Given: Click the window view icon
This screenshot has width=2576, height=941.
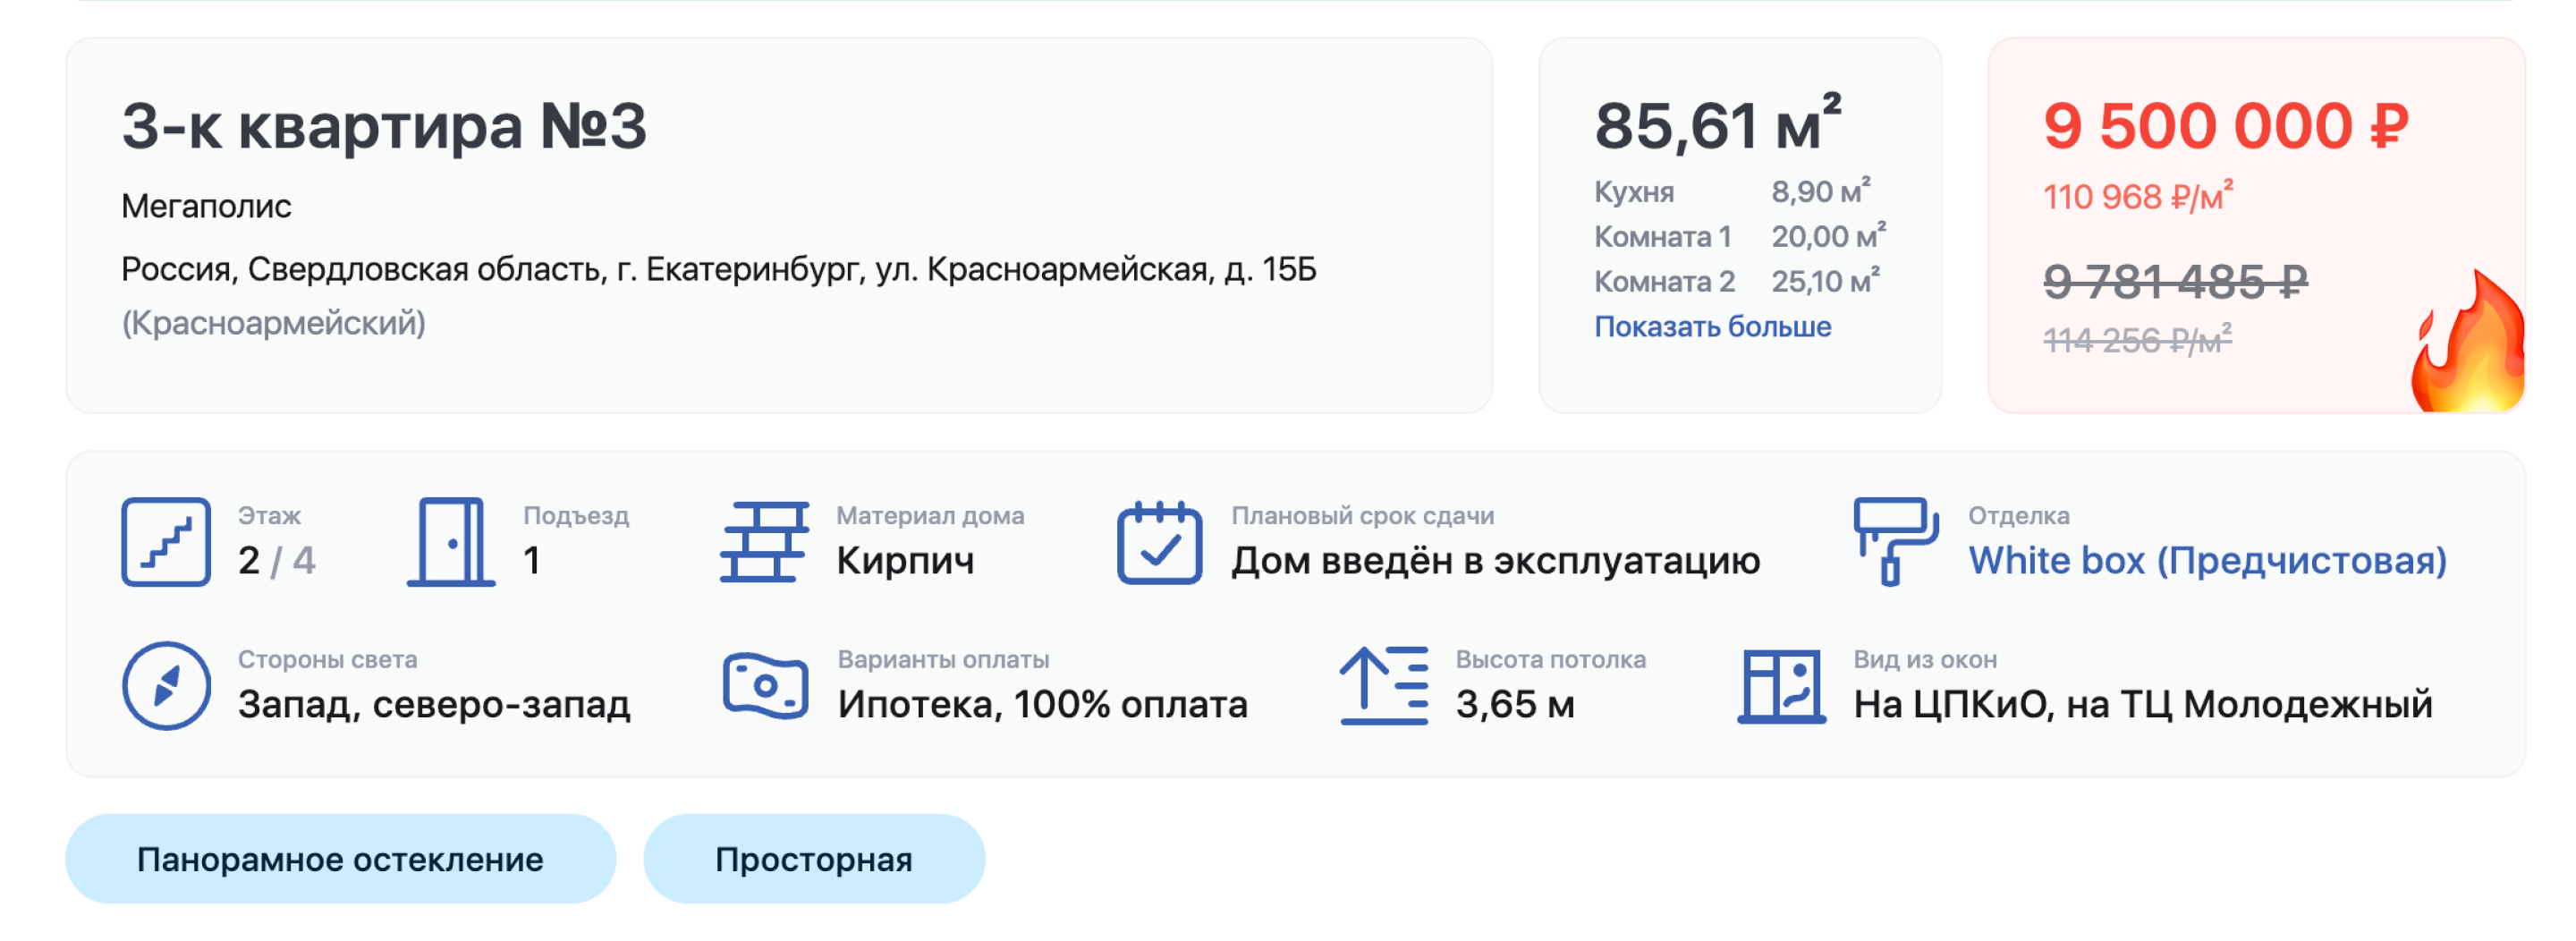Looking at the screenshot, I should [x=1781, y=685].
